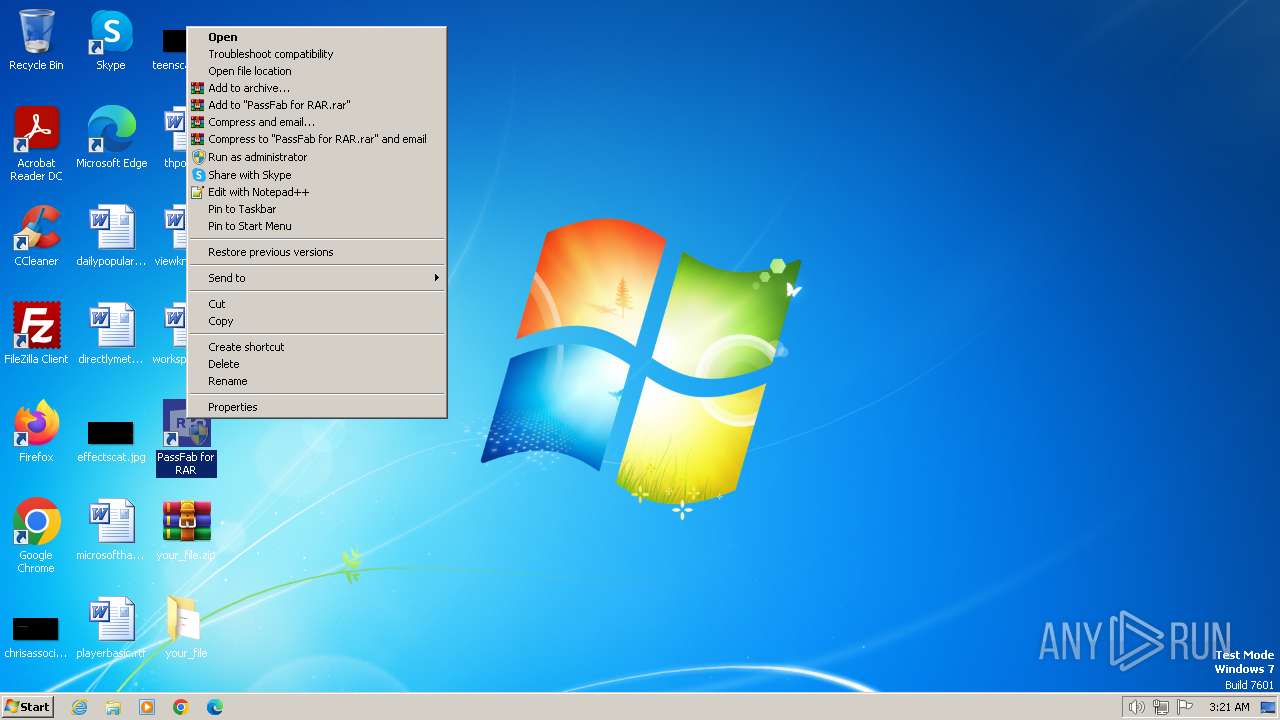Select the directlymet document icon
This screenshot has width=1280, height=720.
111,334
